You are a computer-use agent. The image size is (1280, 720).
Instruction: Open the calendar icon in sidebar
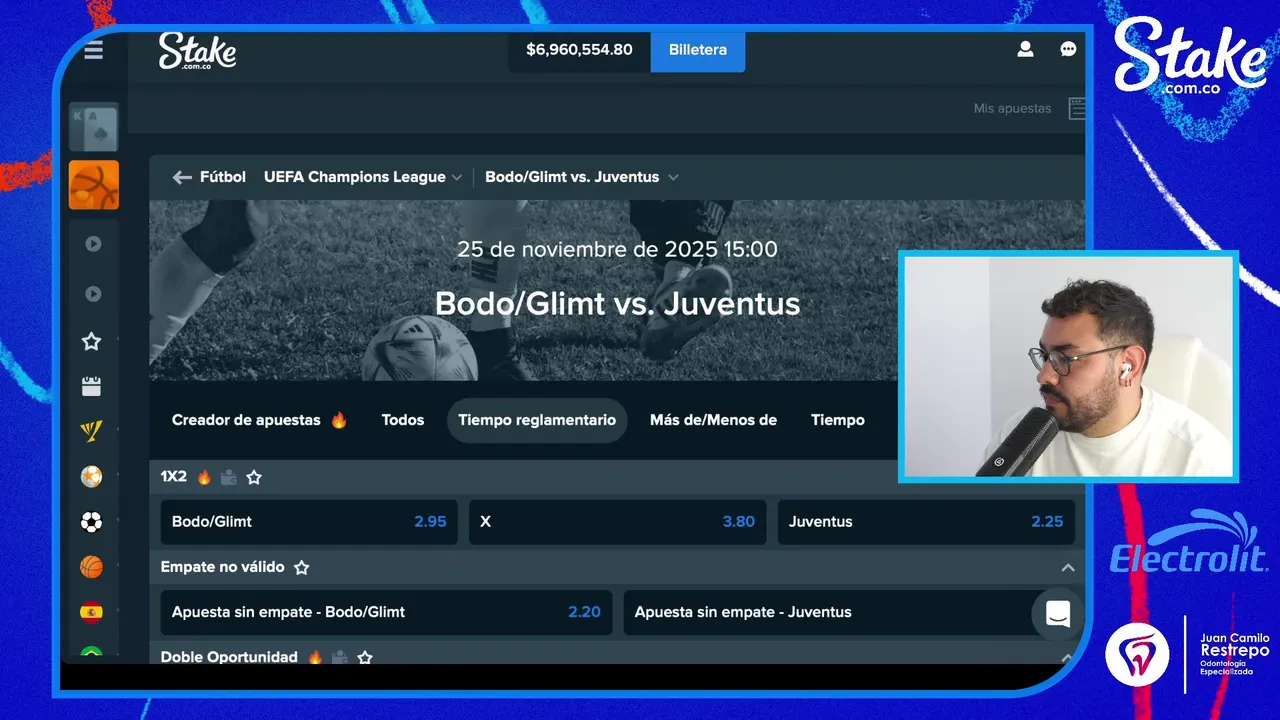91,386
